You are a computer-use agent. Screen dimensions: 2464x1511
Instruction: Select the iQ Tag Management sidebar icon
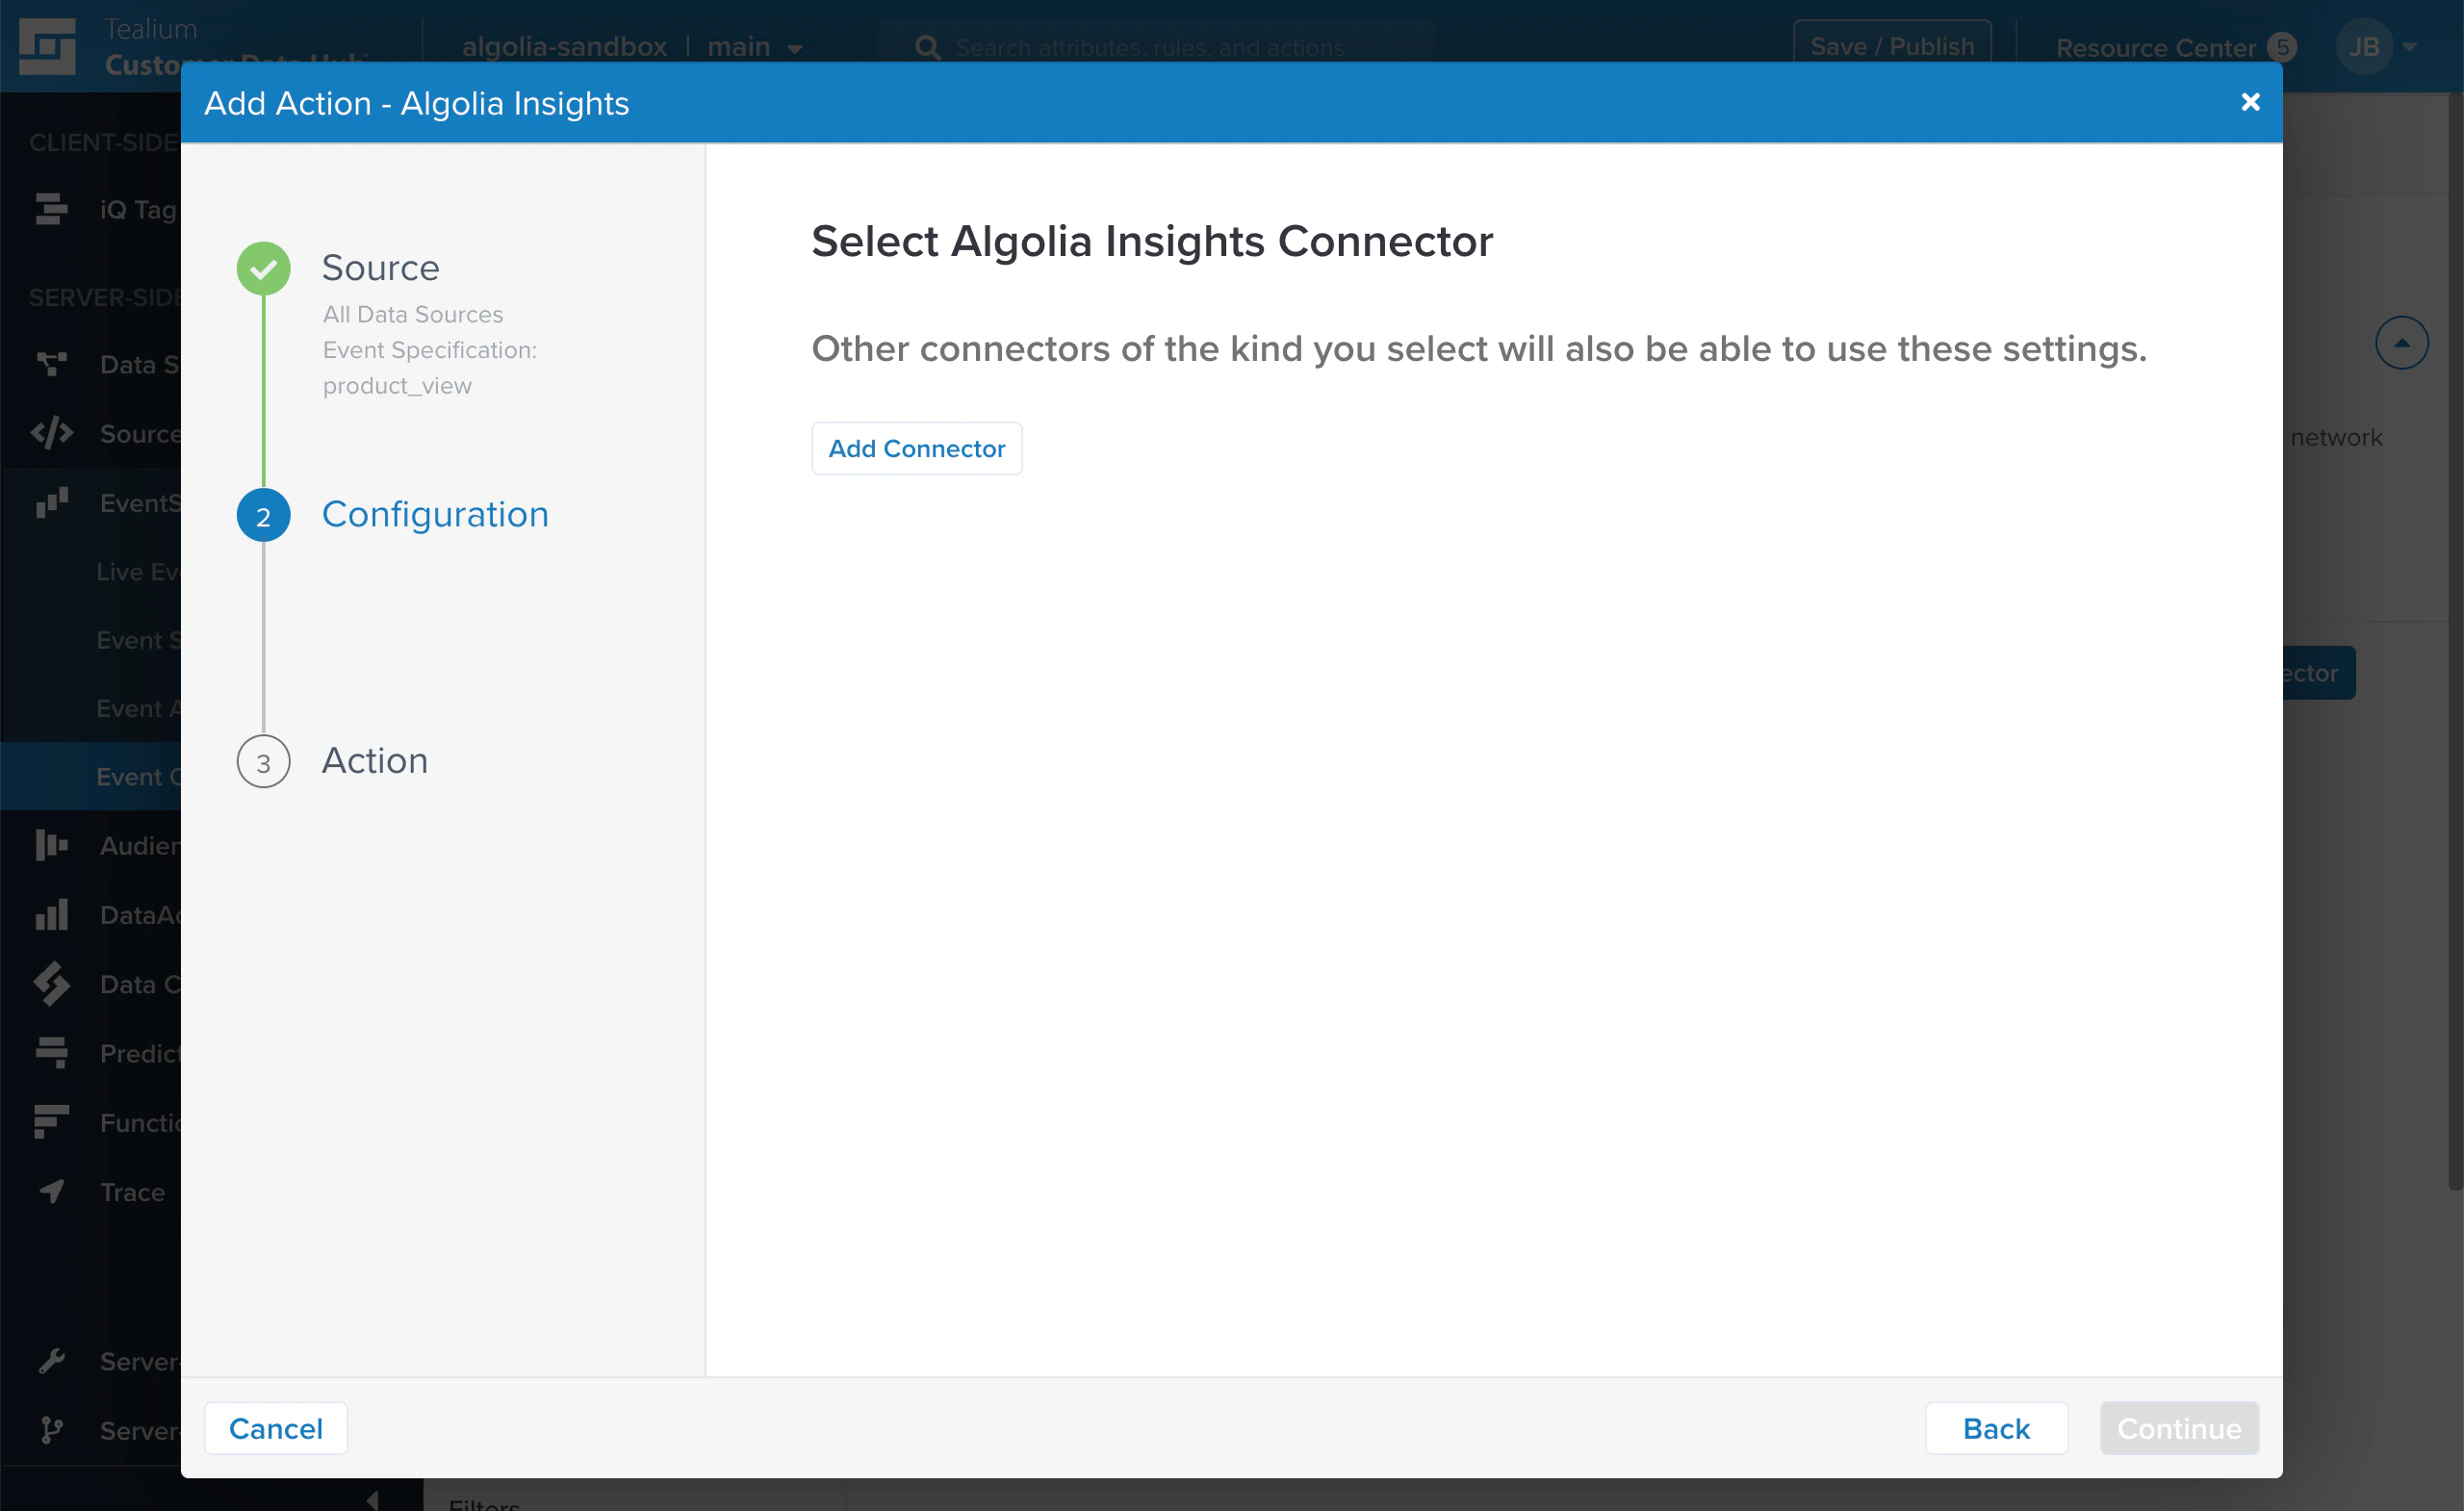(x=51, y=209)
